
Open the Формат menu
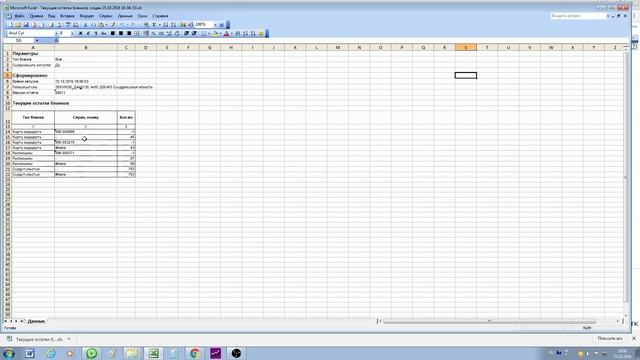coord(87,16)
